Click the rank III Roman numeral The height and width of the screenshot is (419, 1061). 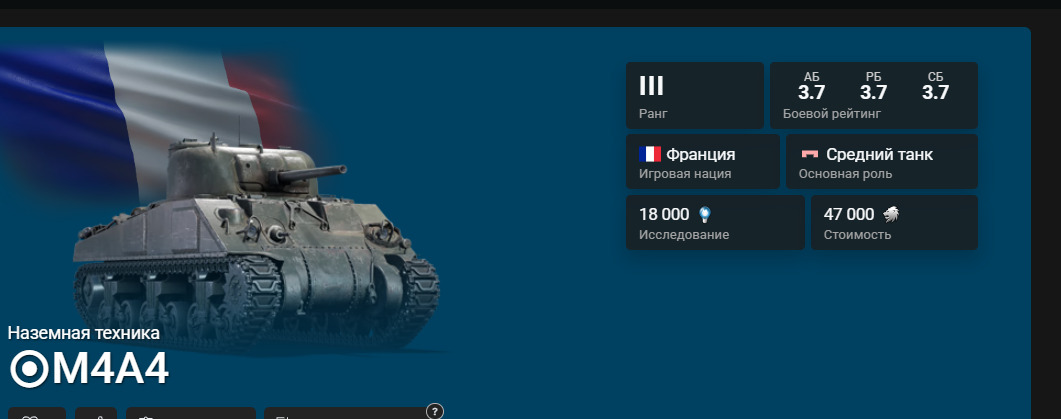pyautogui.click(x=651, y=86)
